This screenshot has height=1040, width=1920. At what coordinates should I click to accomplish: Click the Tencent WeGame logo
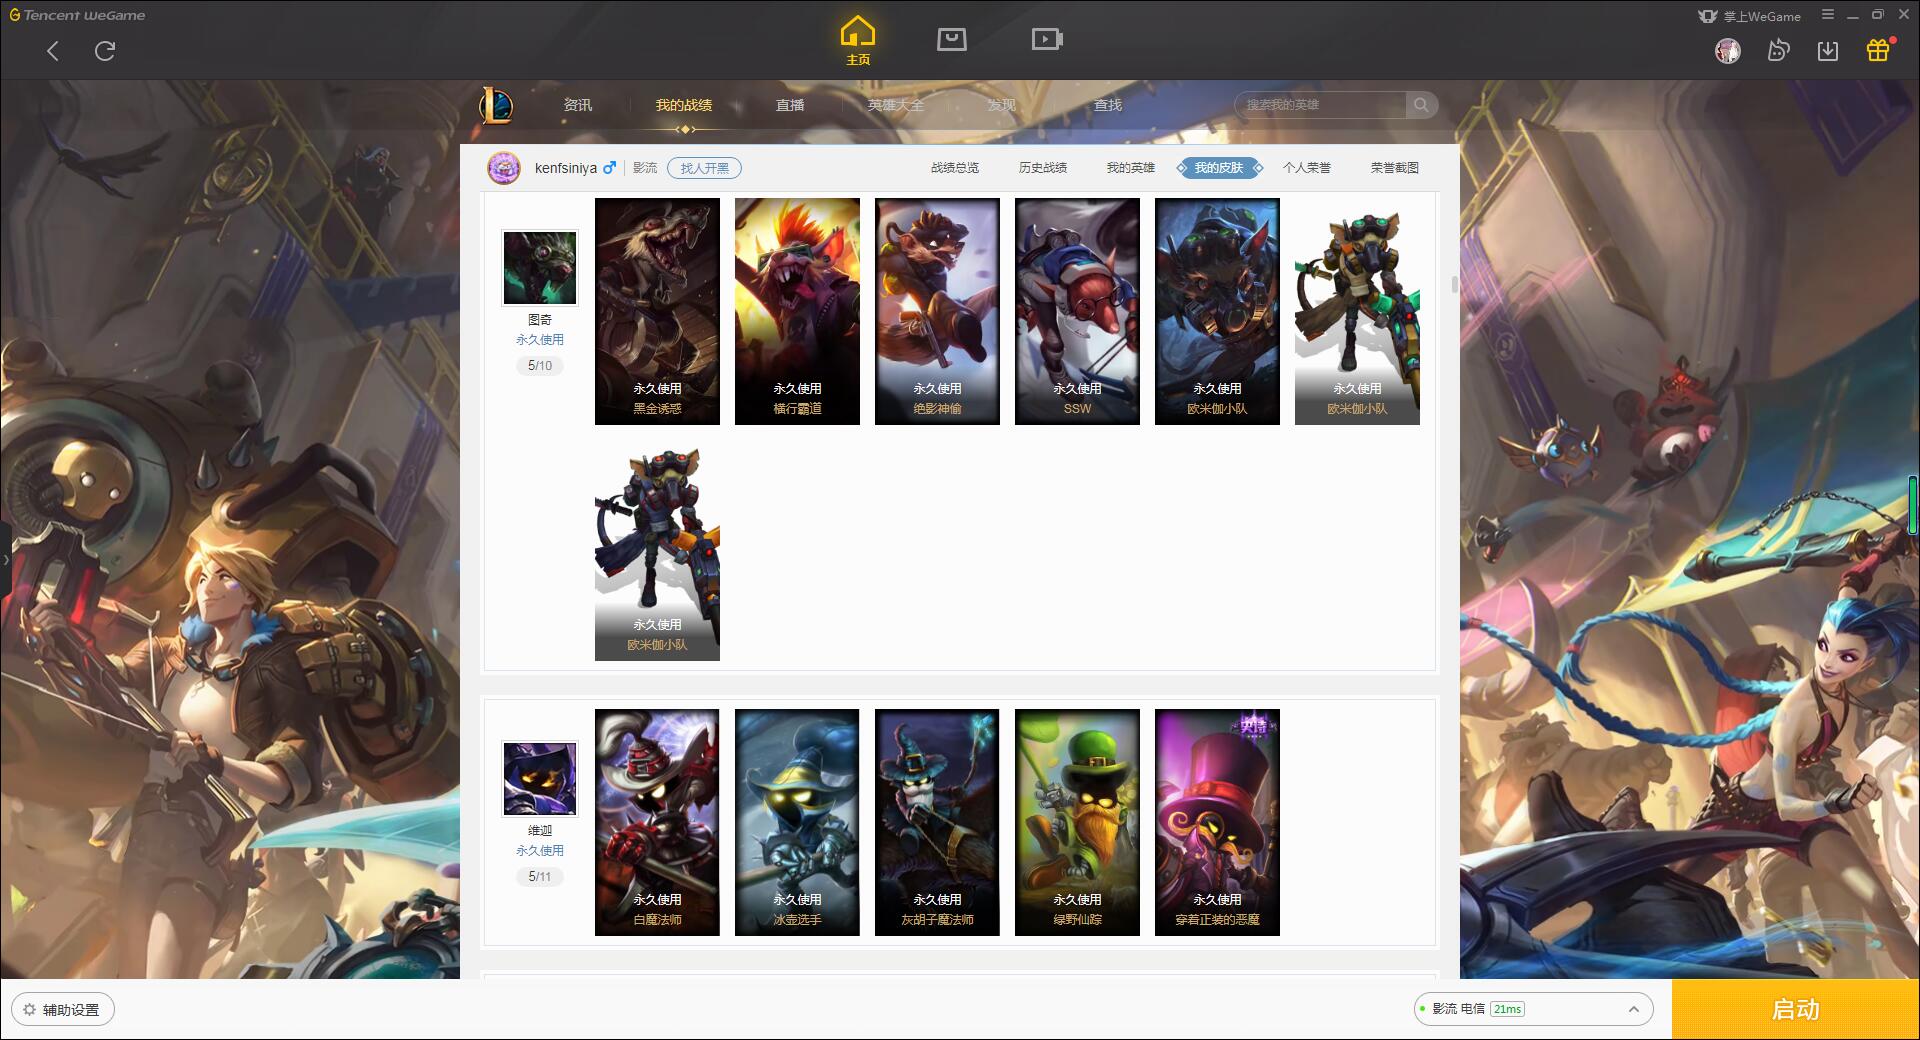click(77, 15)
